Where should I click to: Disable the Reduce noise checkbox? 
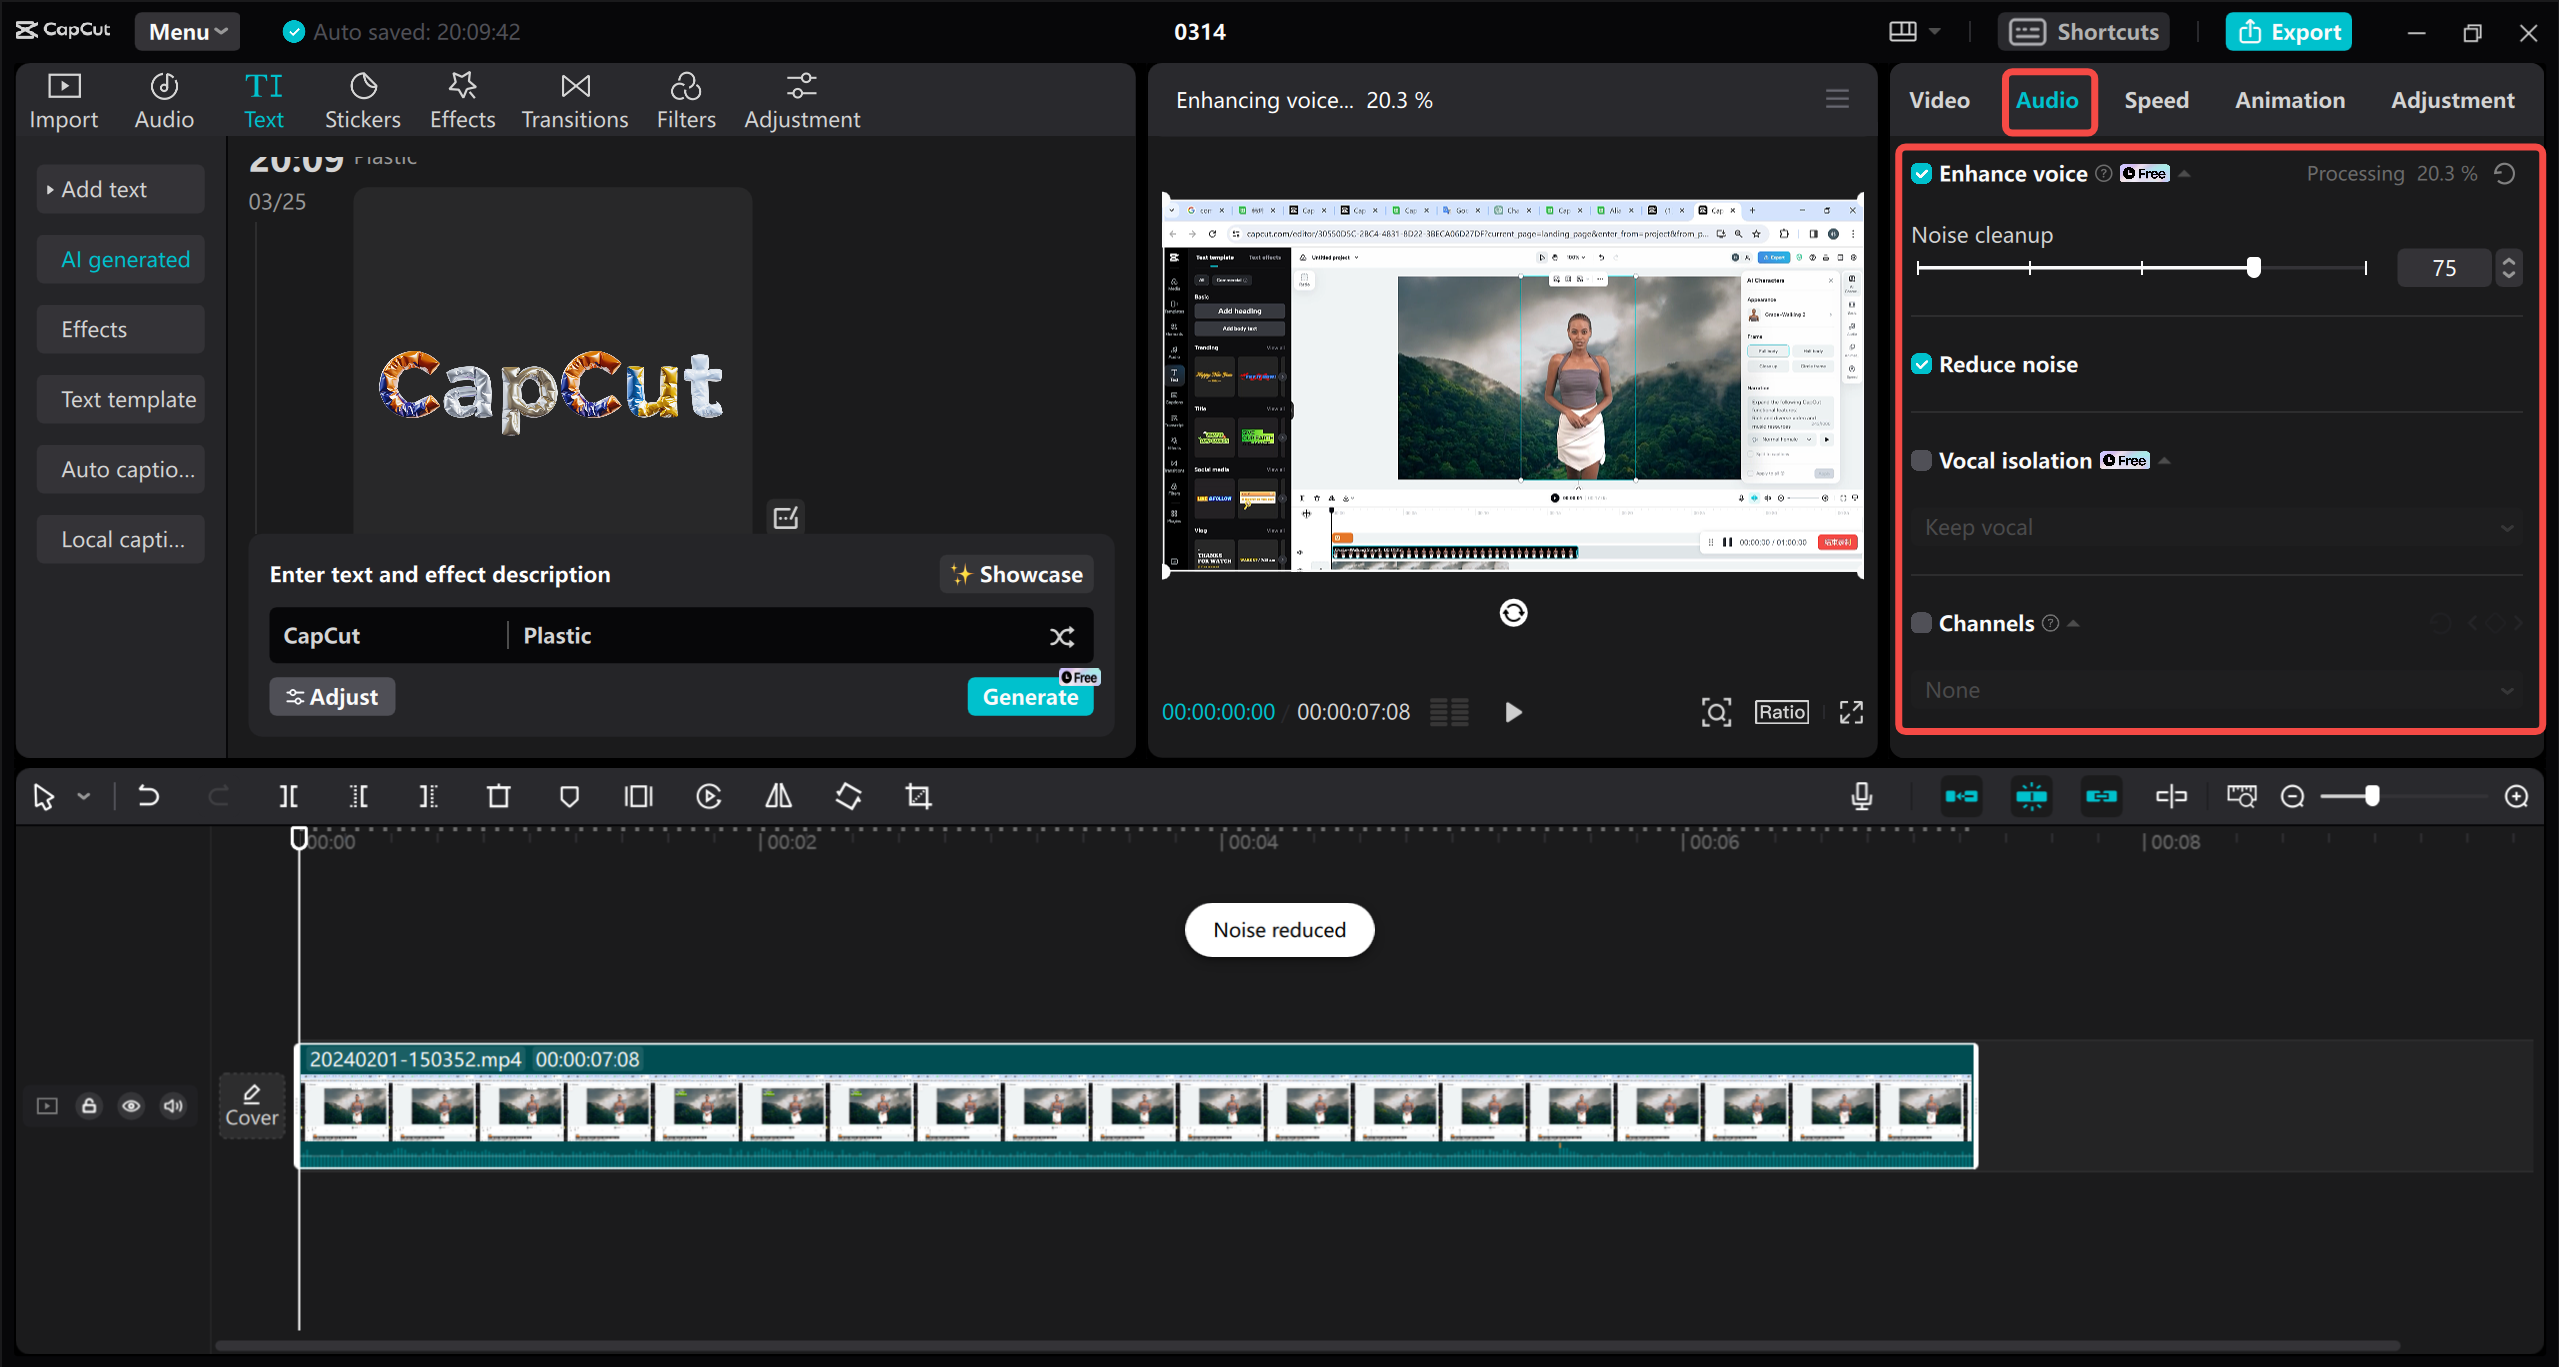[1923, 363]
